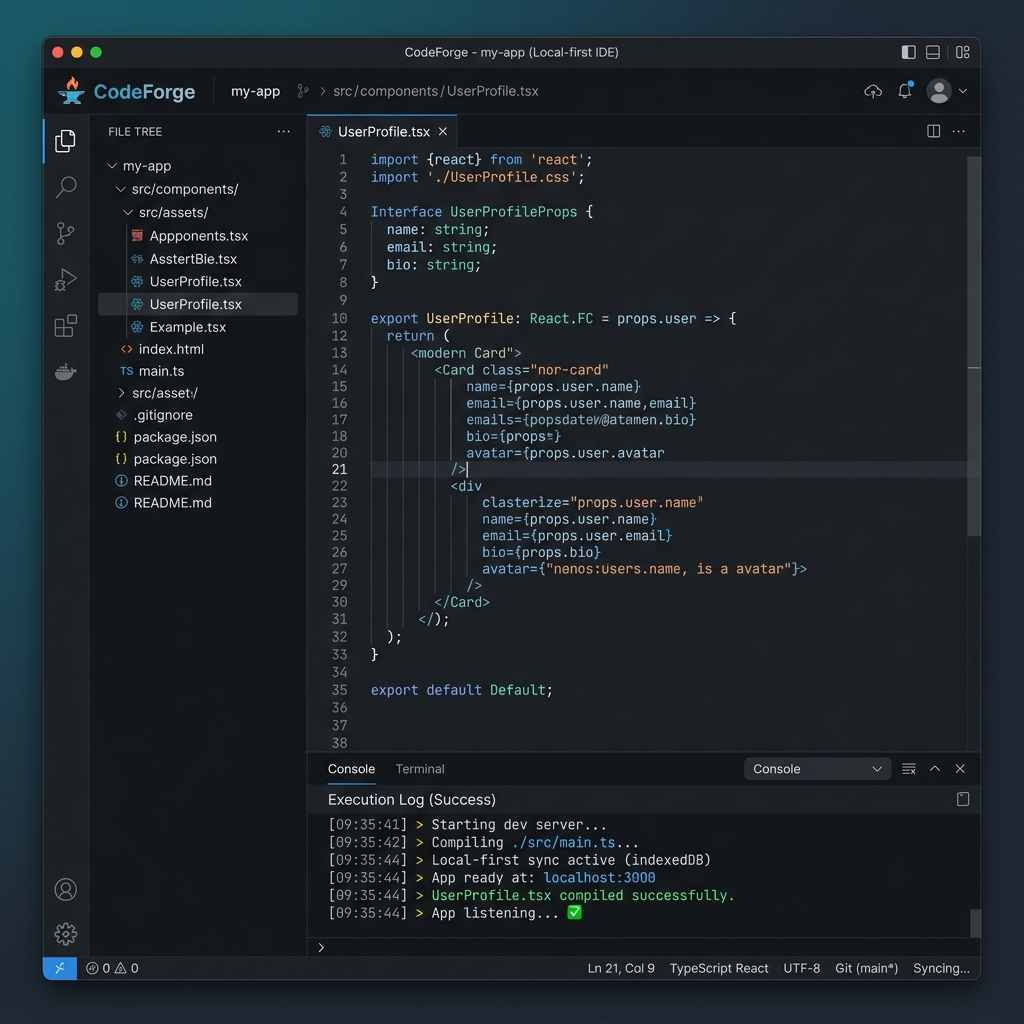Open editor more actions ellipsis

(959, 131)
